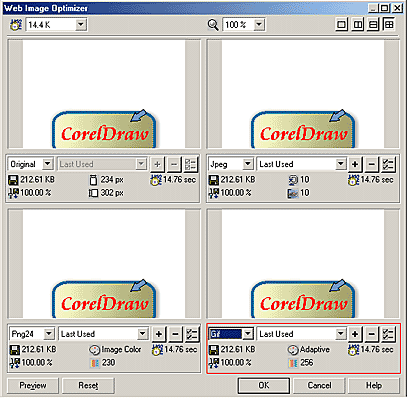Screen dimensions: 407x398
Task: Switch to two vertical panes view
Action: 358,25
